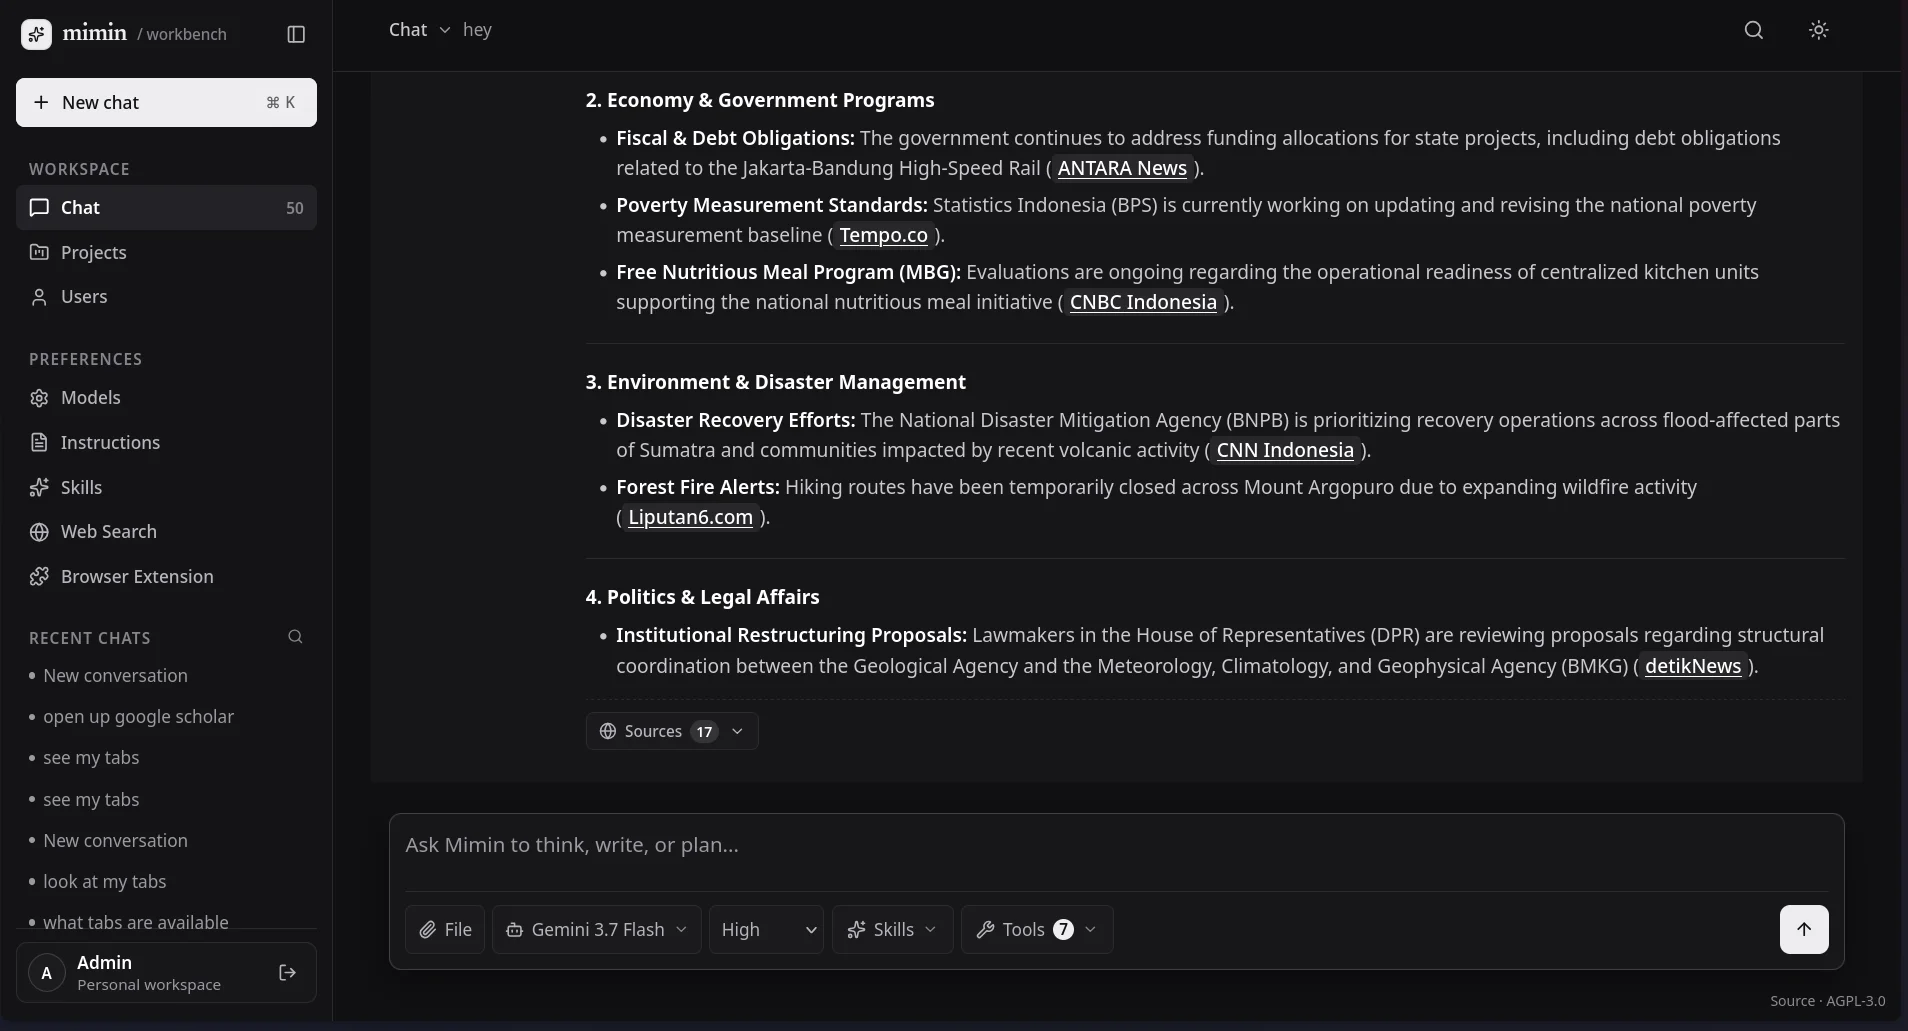Open the detikNews source link
This screenshot has height=1031, width=1908.
[x=1693, y=666]
